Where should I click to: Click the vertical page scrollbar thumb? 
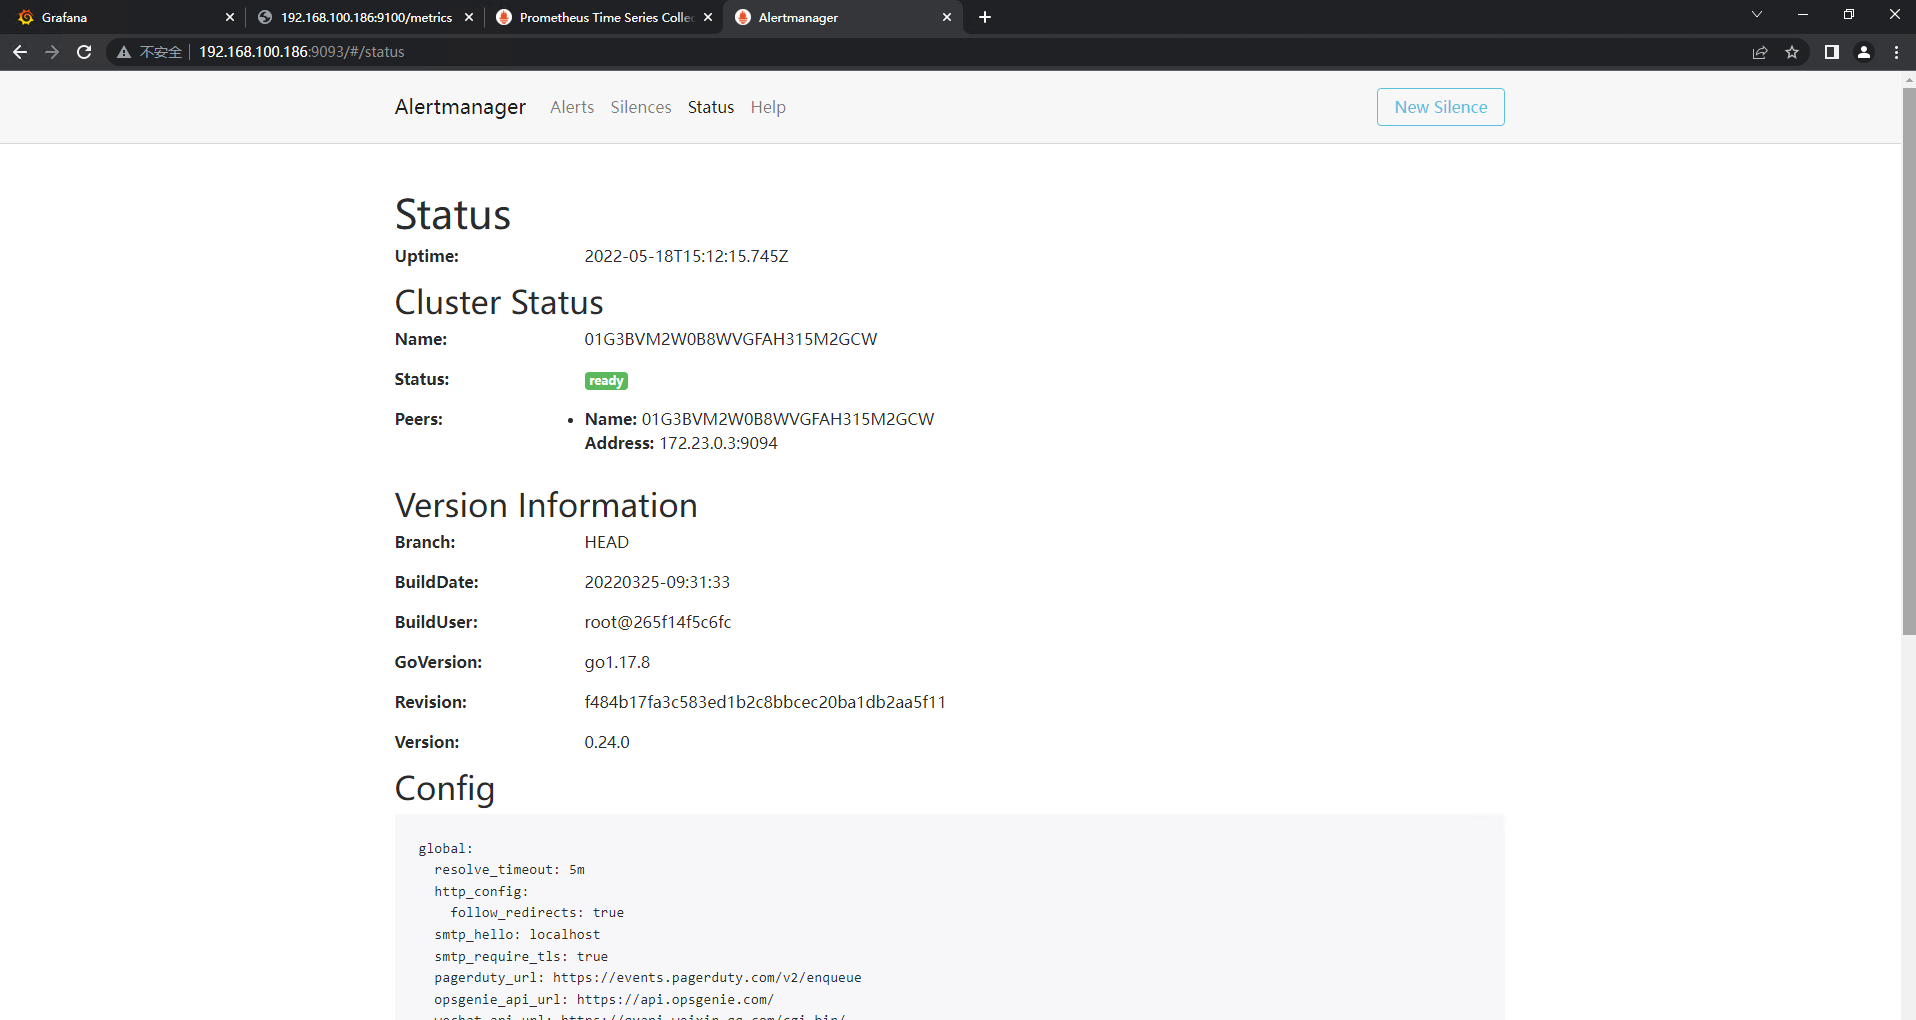[1908, 360]
